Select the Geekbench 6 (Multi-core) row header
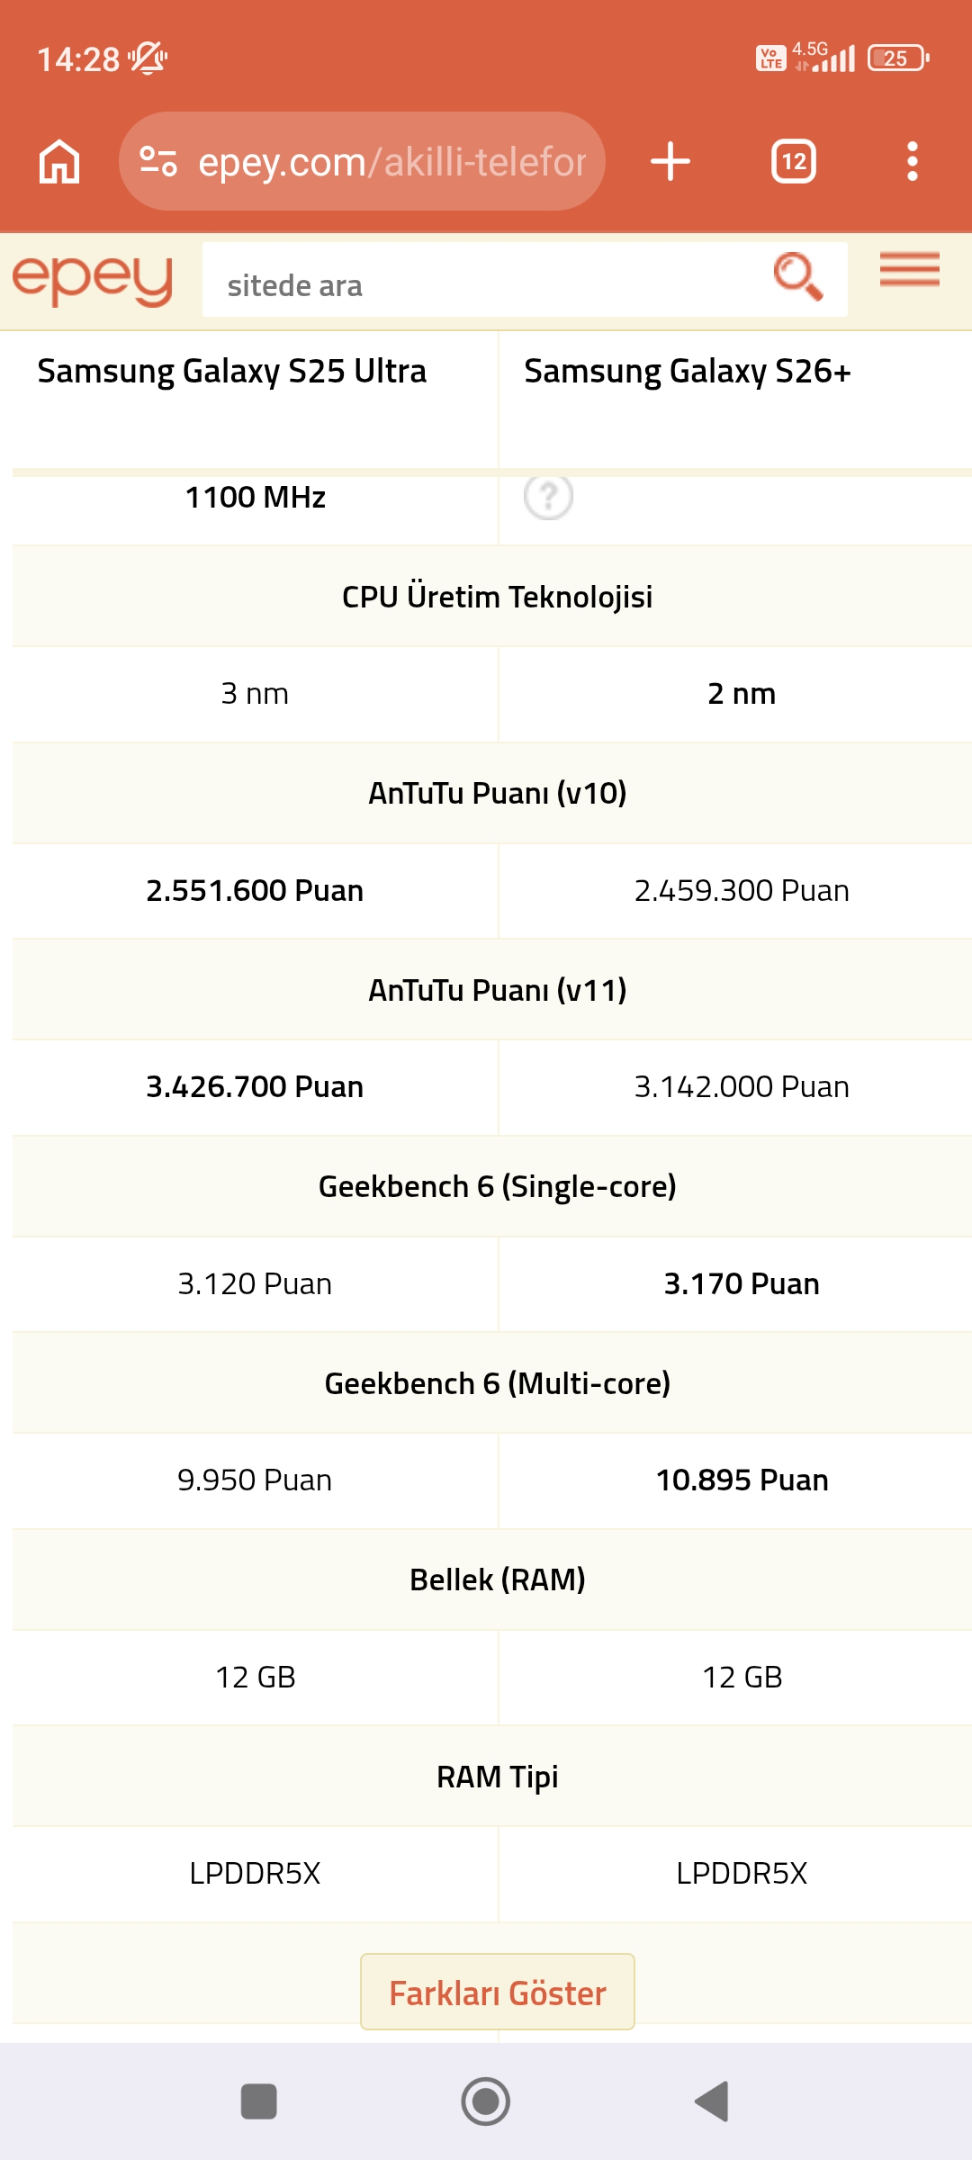Viewport: 972px width, 2160px height. pos(498,1383)
